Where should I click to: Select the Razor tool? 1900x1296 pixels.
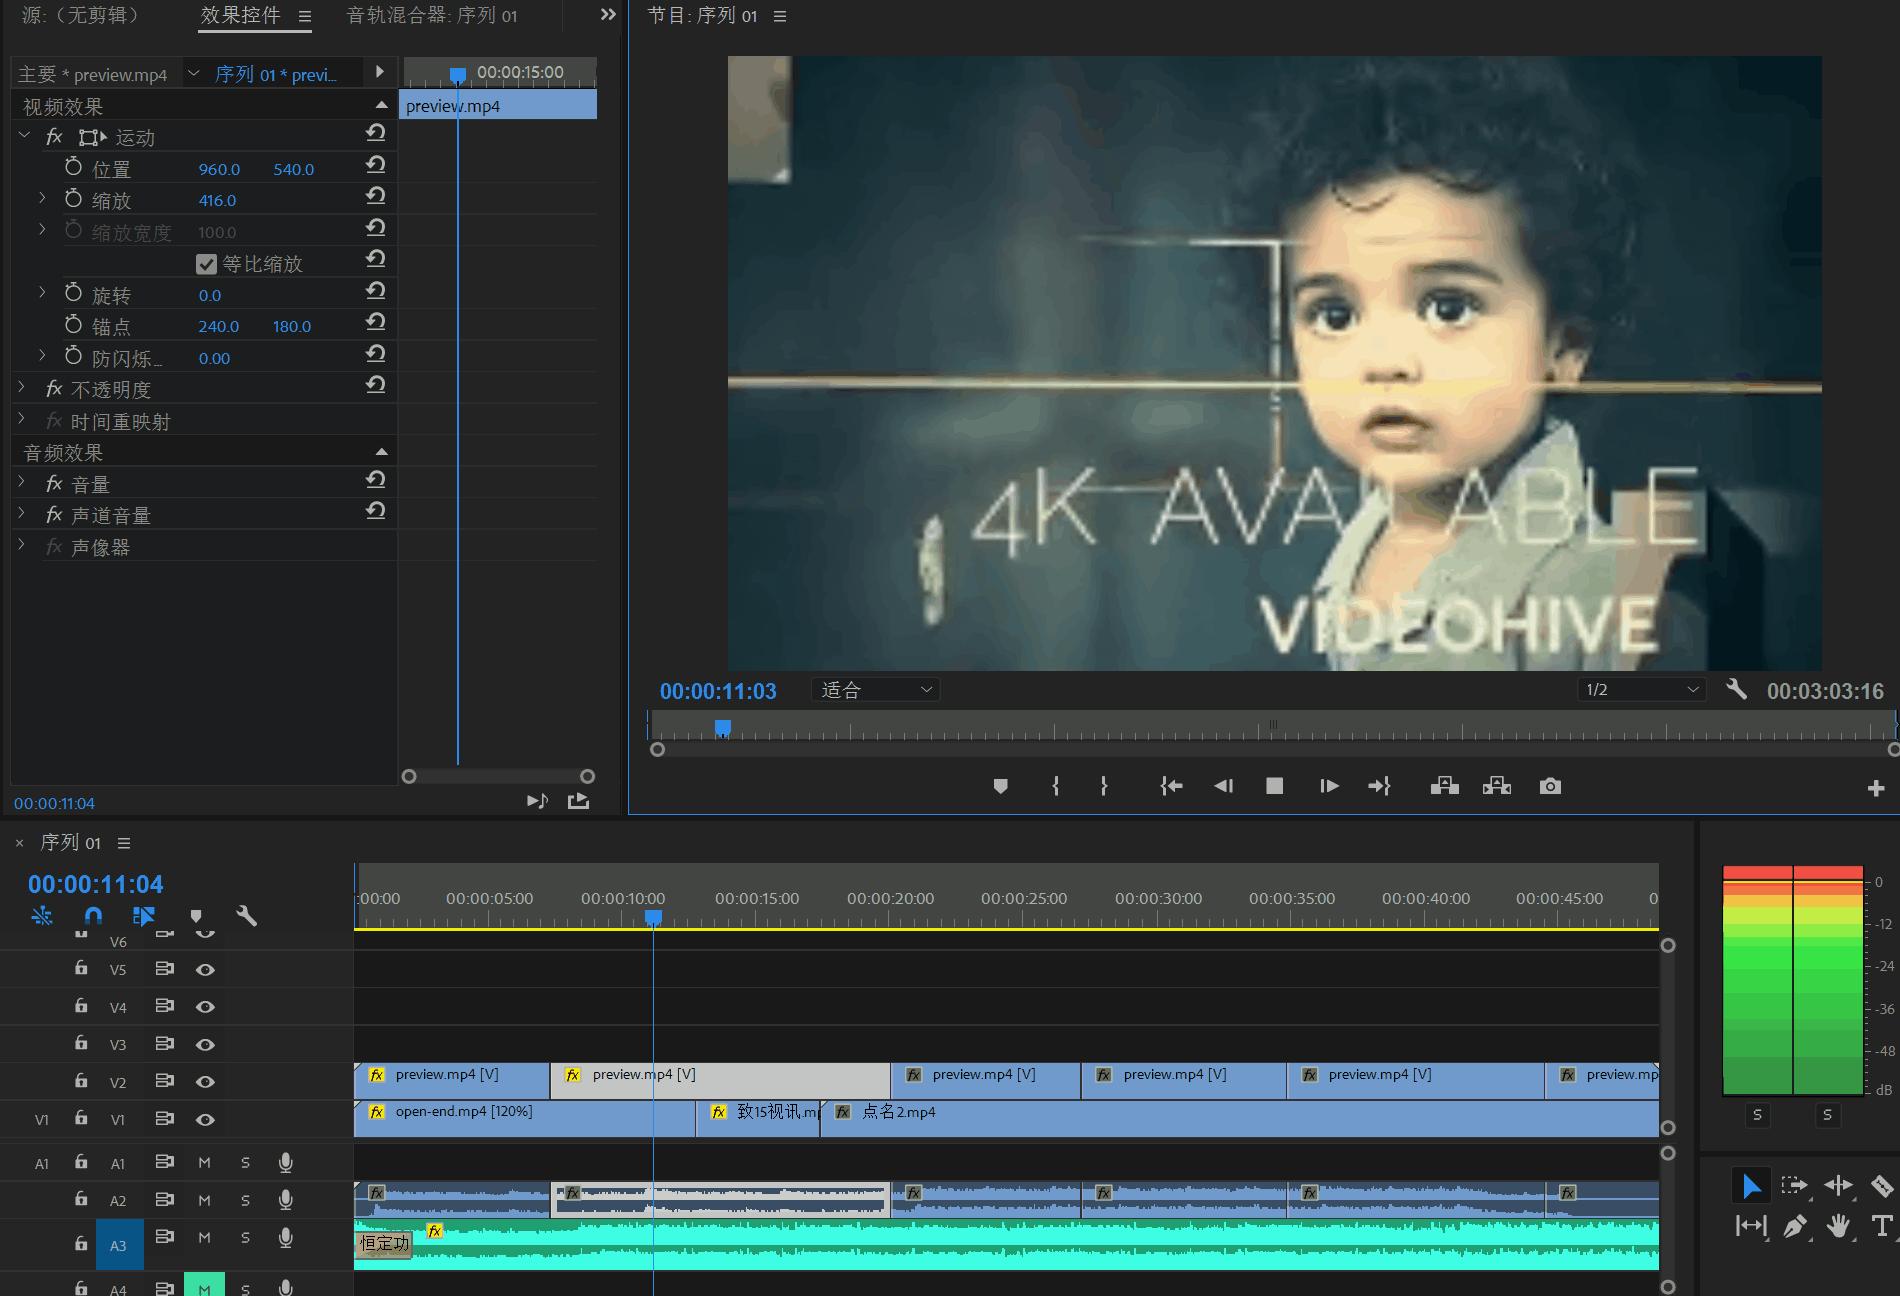[x=1881, y=1186]
